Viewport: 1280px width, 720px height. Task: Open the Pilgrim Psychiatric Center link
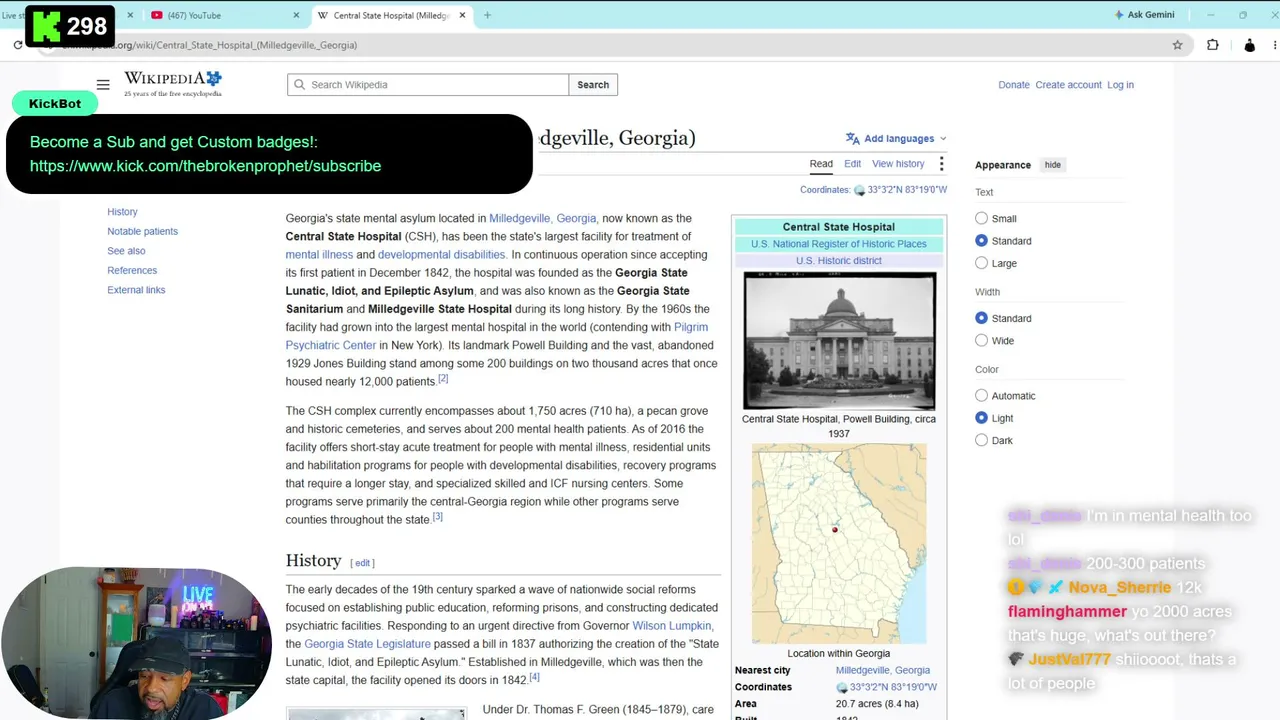click(497, 336)
